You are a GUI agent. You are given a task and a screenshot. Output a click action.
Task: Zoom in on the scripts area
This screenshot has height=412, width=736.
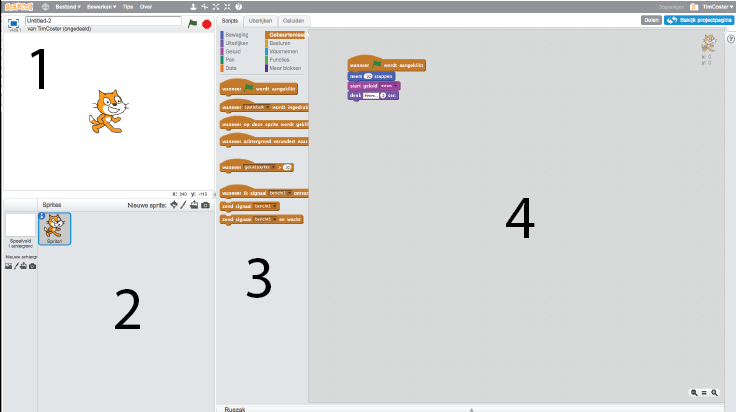[714, 392]
